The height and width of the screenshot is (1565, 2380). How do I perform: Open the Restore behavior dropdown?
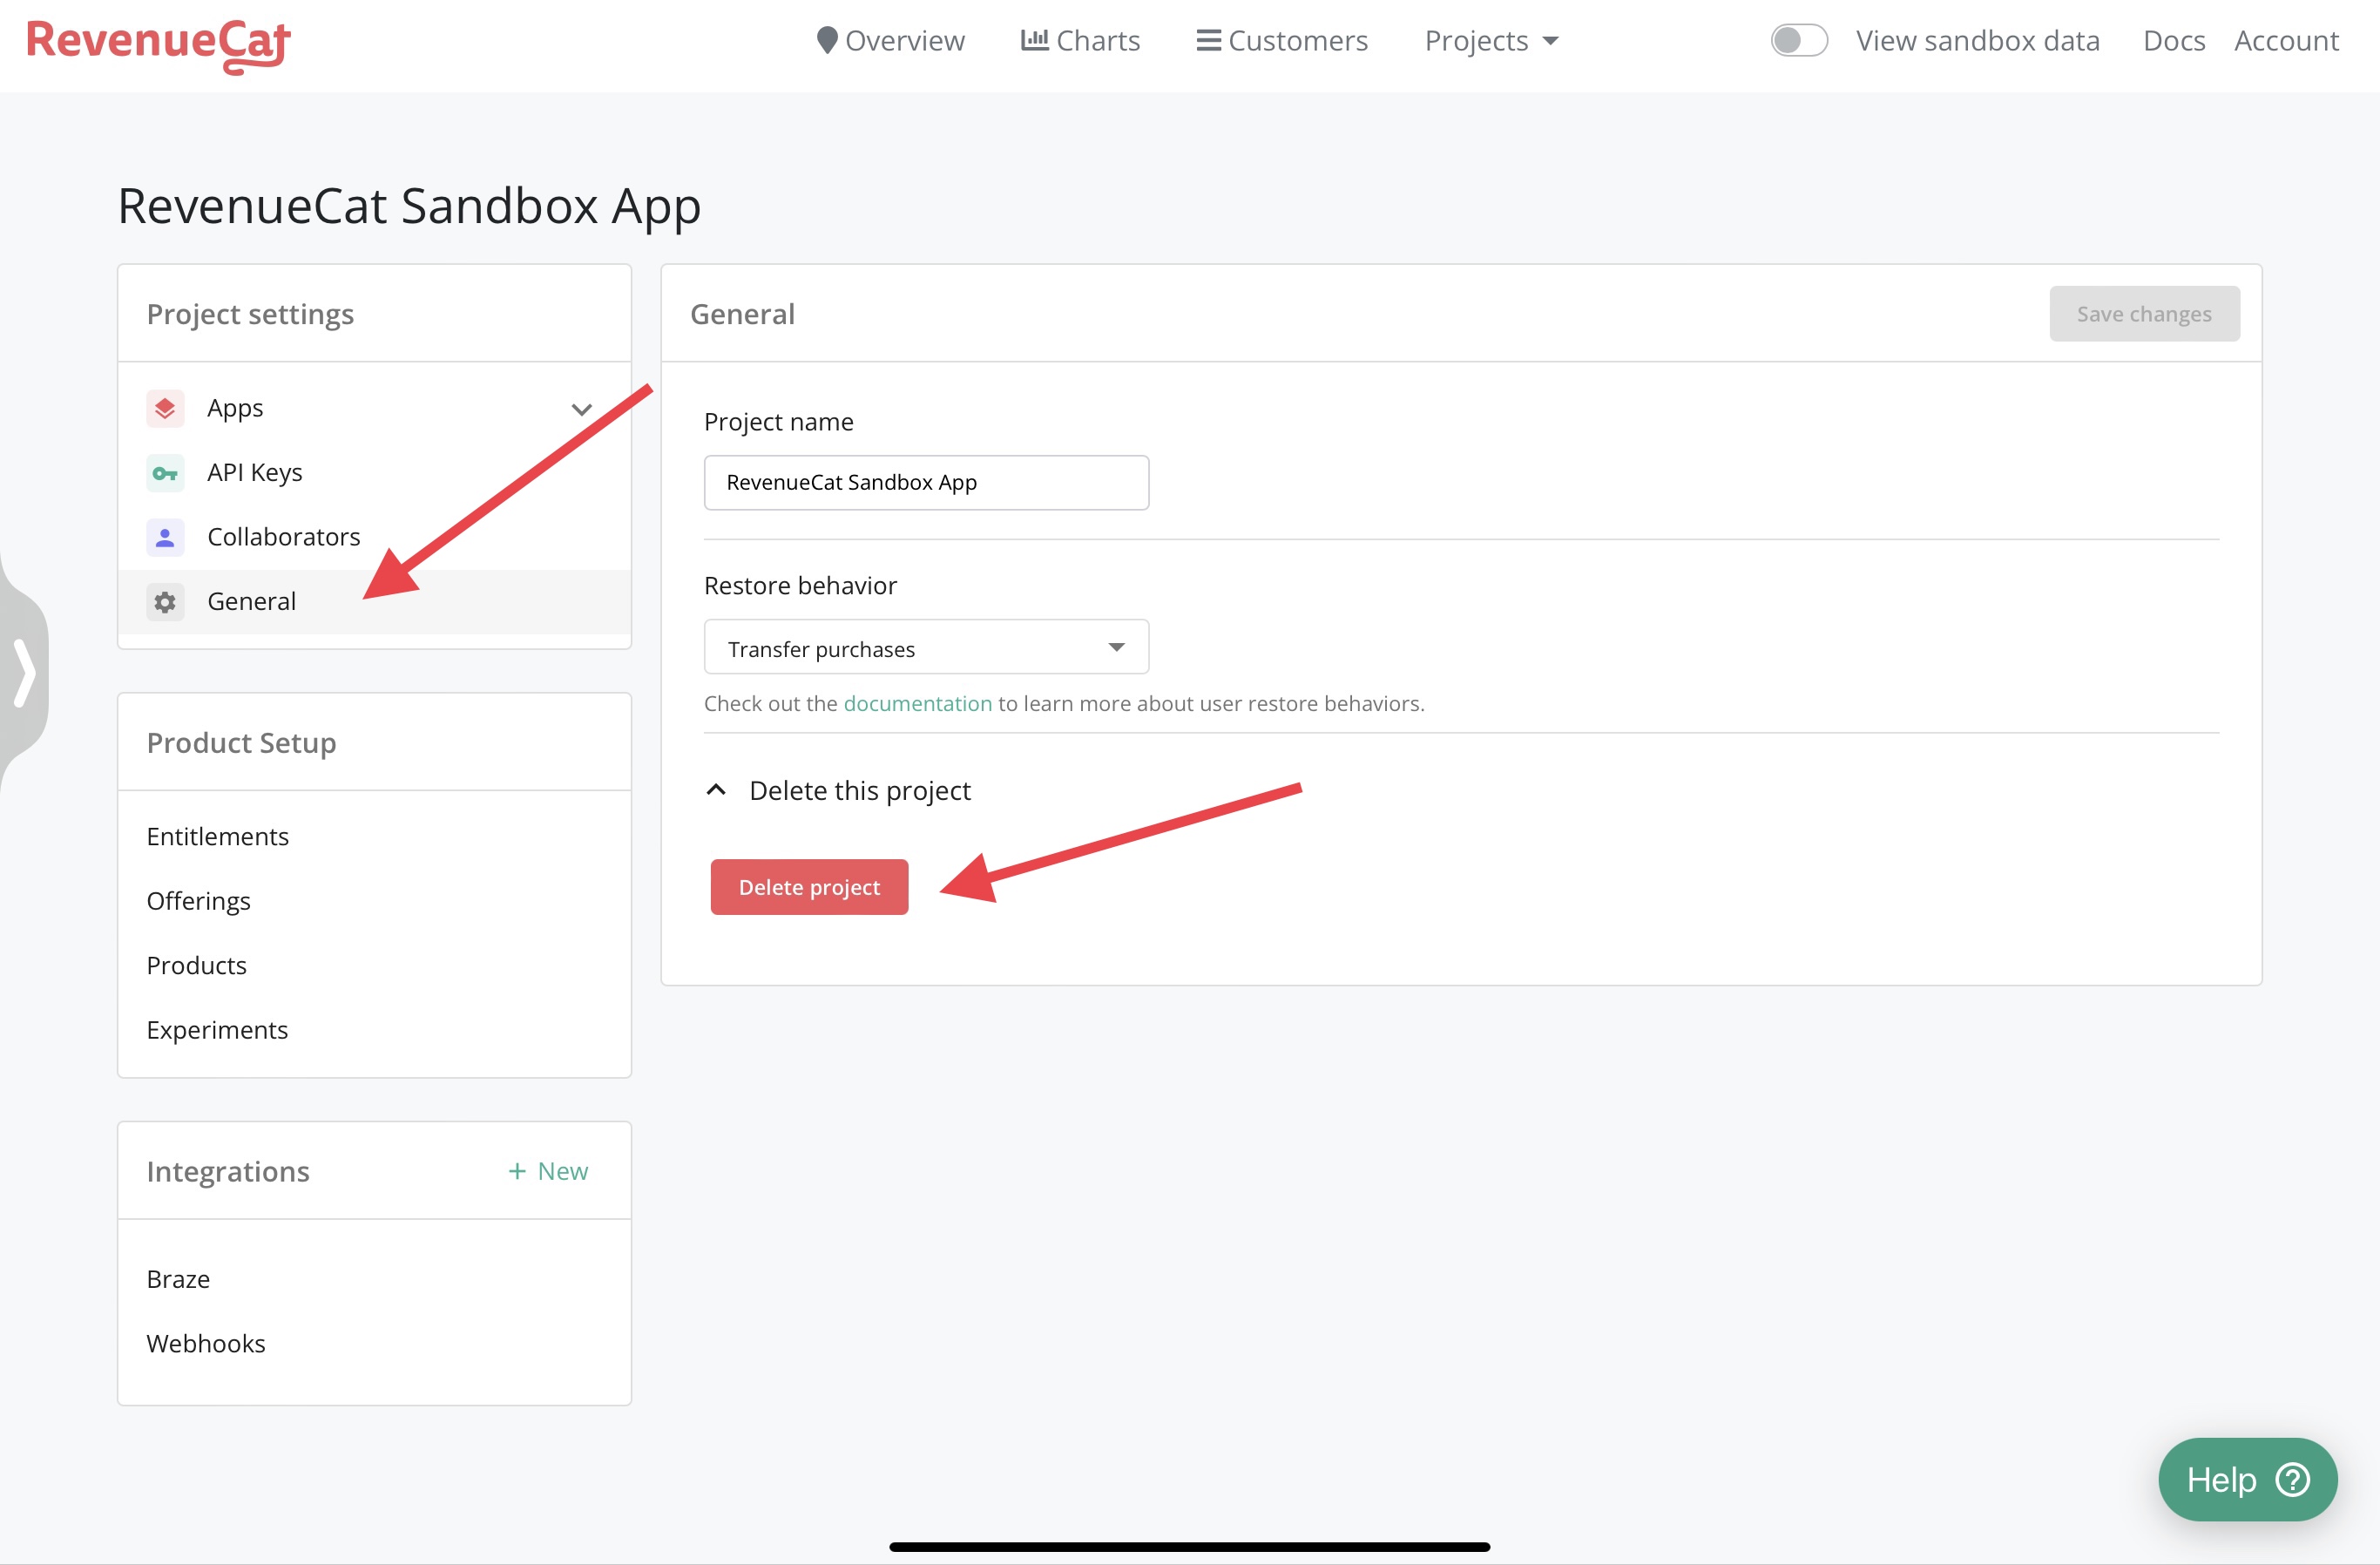(926, 648)
